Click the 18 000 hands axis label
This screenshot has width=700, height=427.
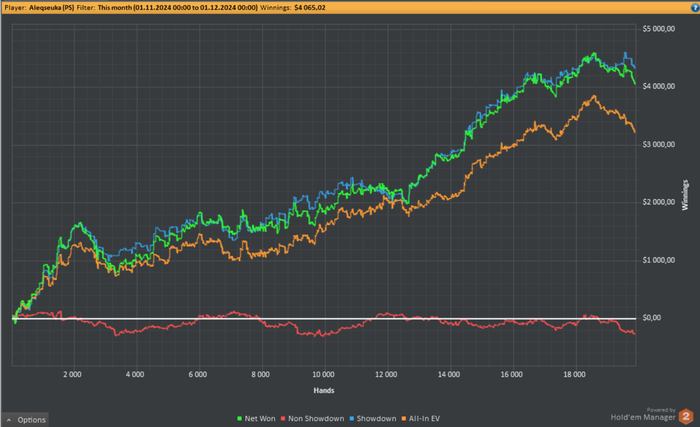(x=574, y=374)
